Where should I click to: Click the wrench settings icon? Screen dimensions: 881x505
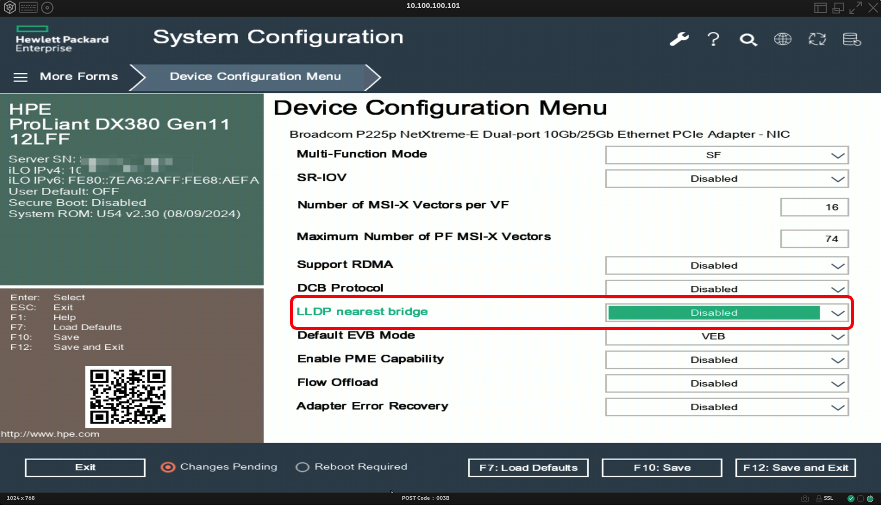pos(679,39)
